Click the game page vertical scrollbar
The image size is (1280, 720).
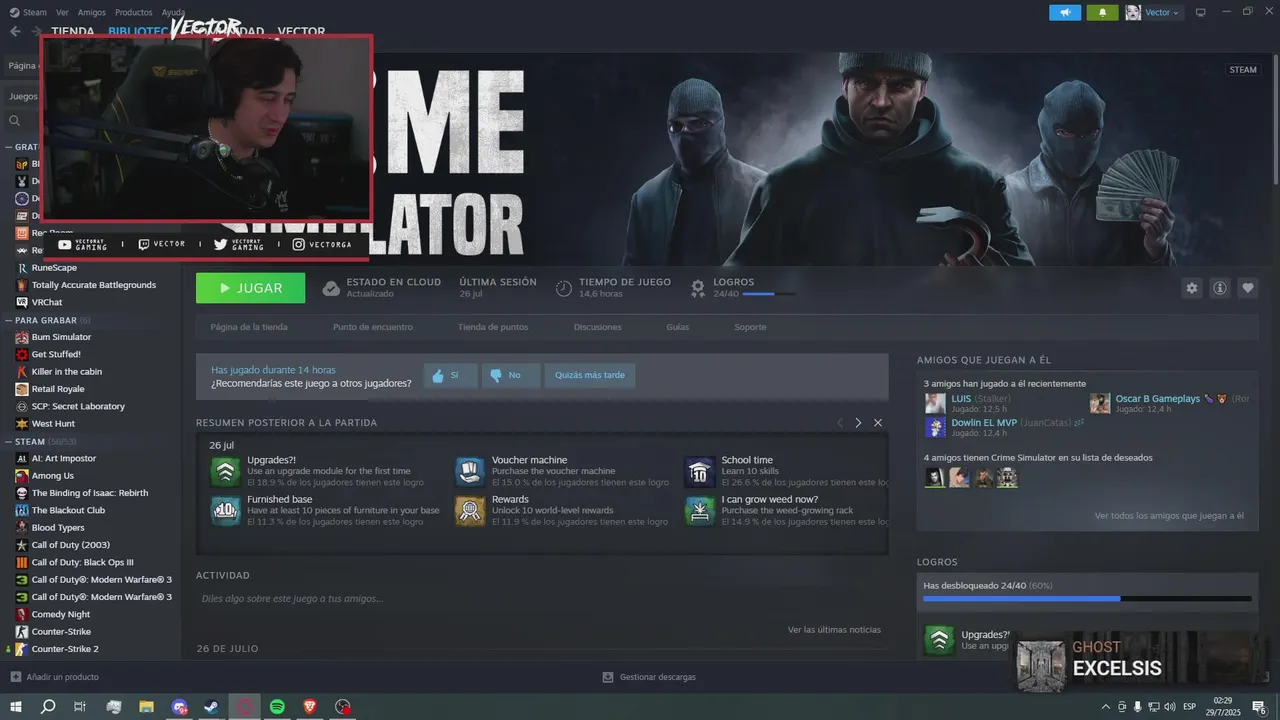pos(1276,118)
